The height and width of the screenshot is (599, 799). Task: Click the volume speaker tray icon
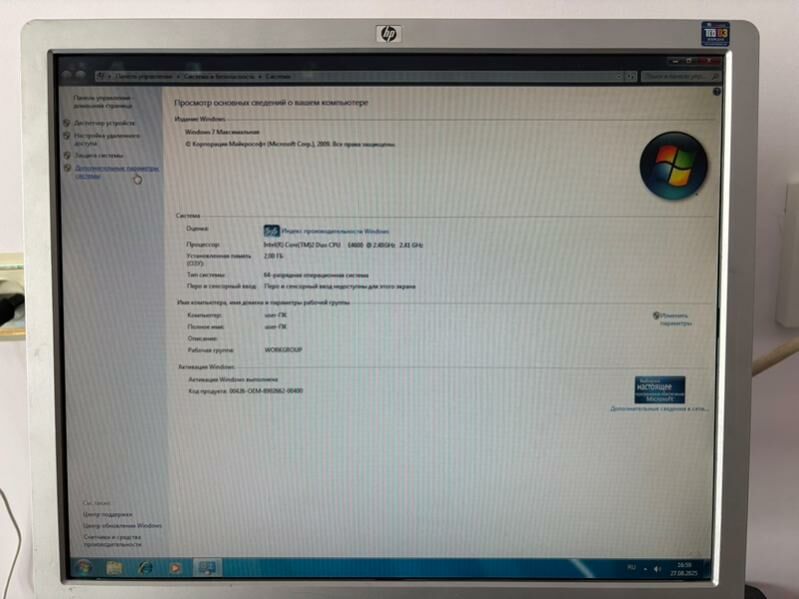657,568
